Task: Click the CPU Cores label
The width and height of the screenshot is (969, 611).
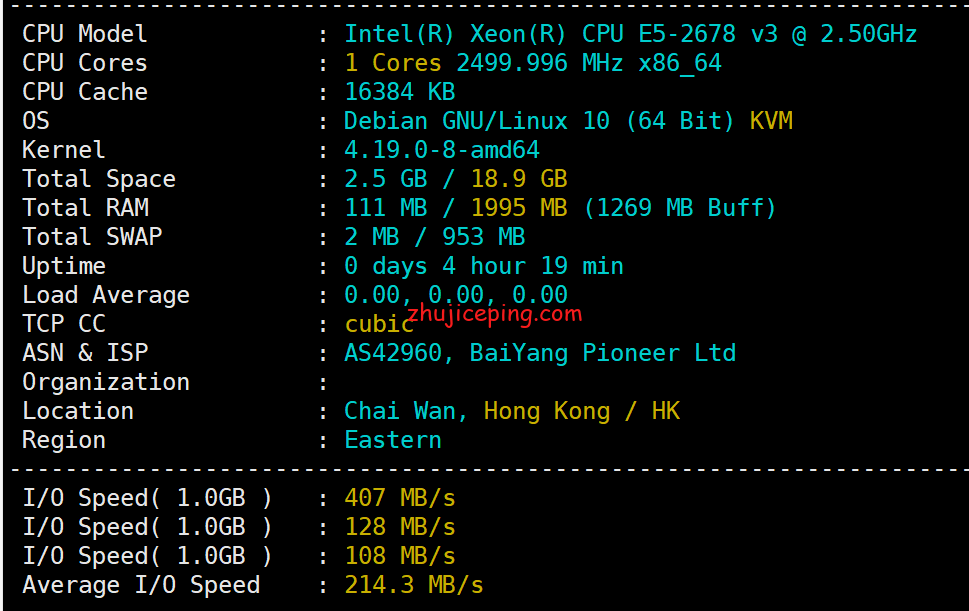Action: tap(85, 63)
